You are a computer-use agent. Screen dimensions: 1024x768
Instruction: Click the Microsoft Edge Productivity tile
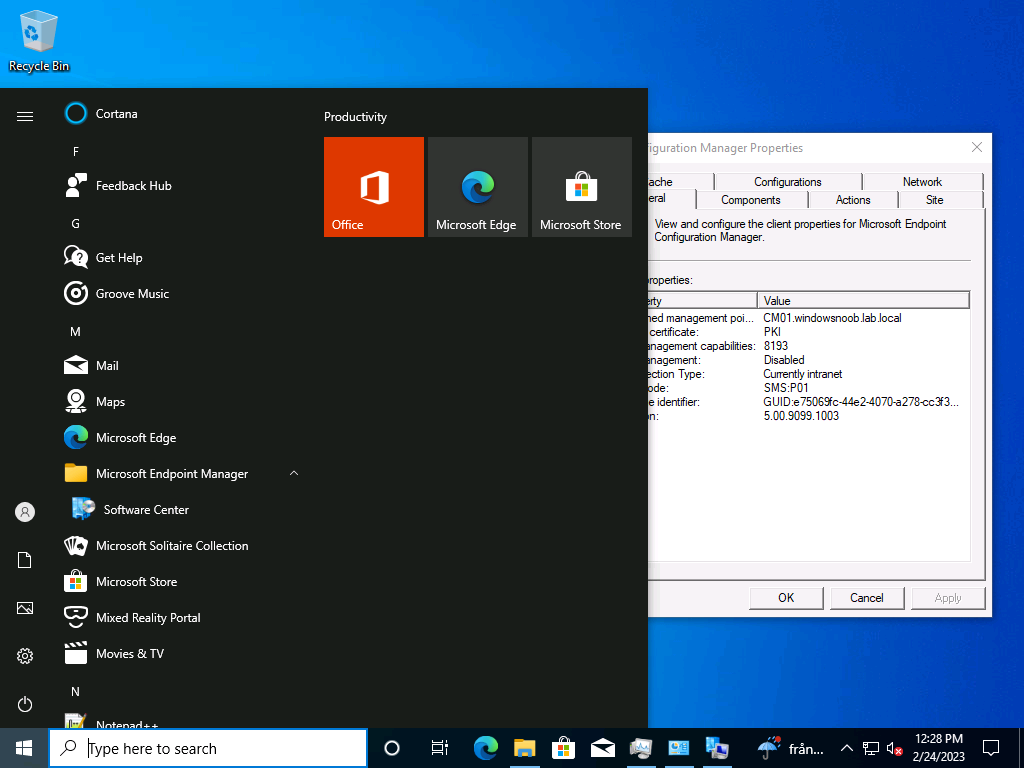(477, 187)
